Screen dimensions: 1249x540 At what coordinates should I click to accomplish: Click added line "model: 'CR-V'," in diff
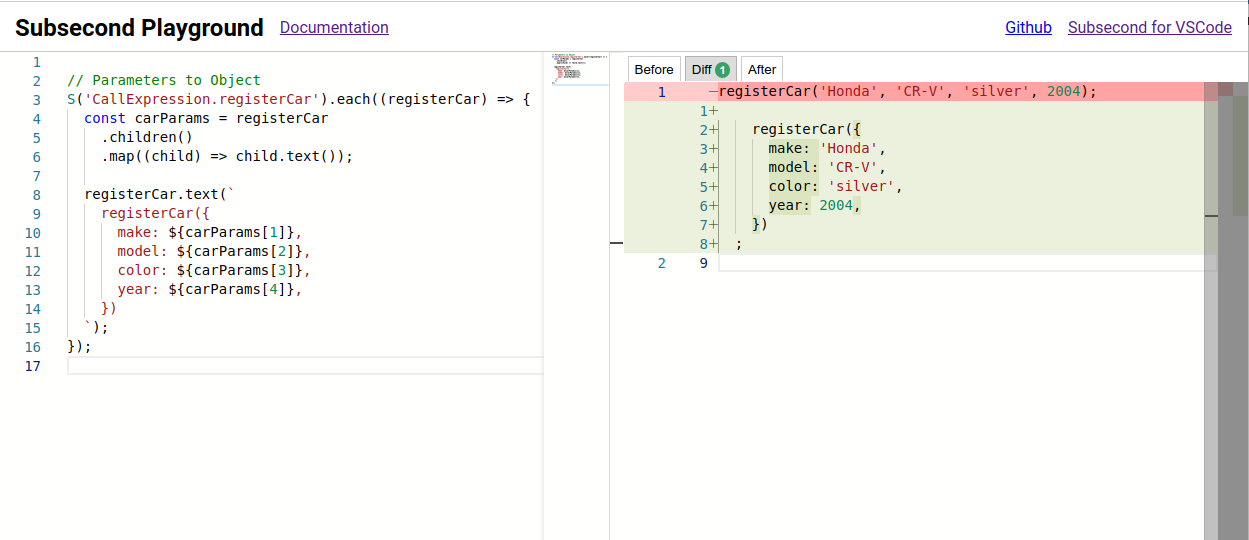tap(826, 167)
